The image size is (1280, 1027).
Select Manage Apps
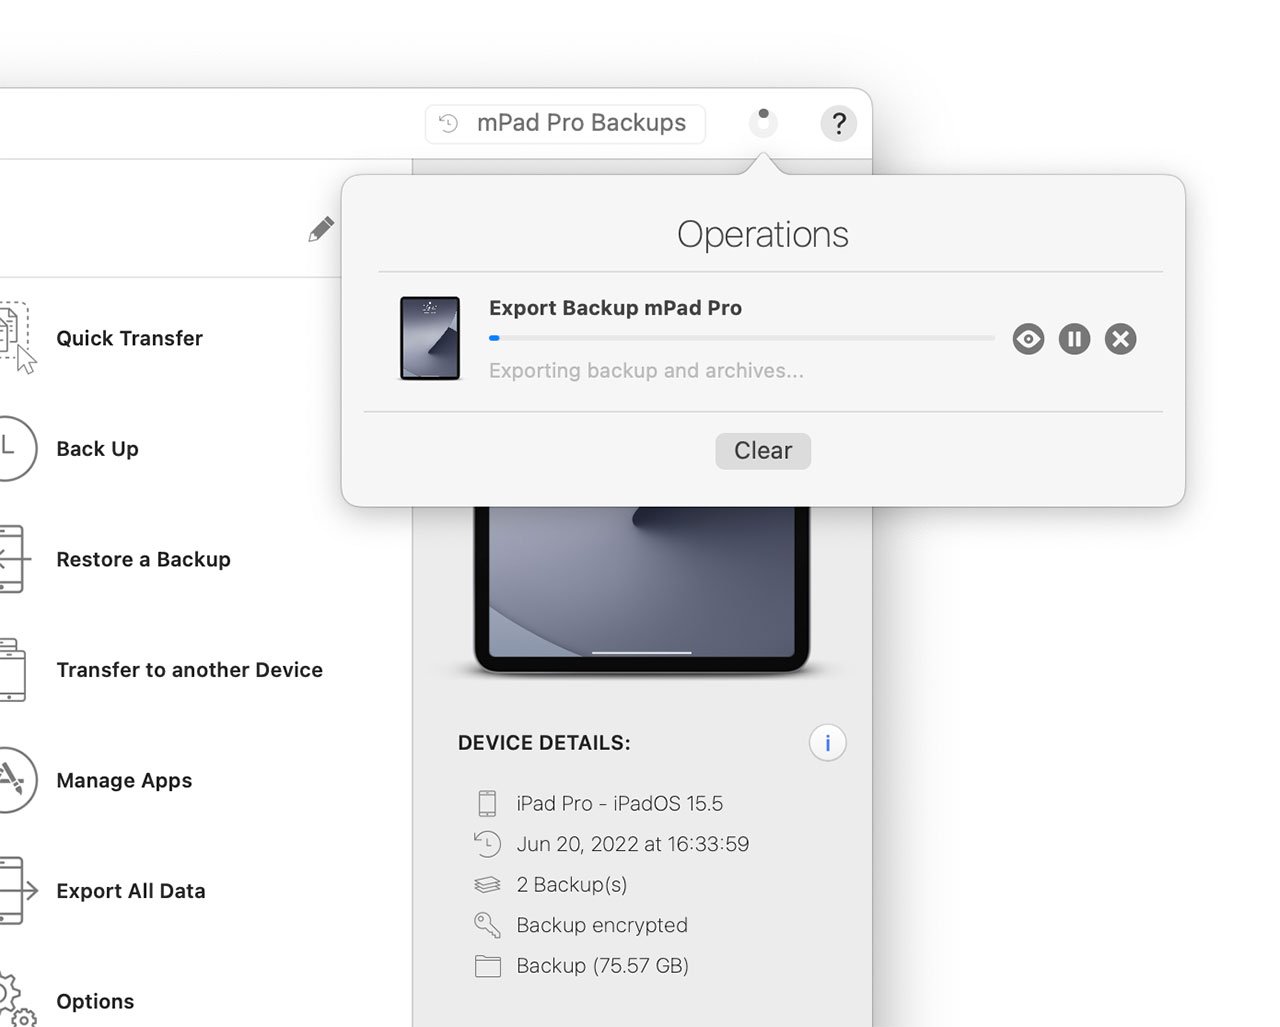point(124,781)
